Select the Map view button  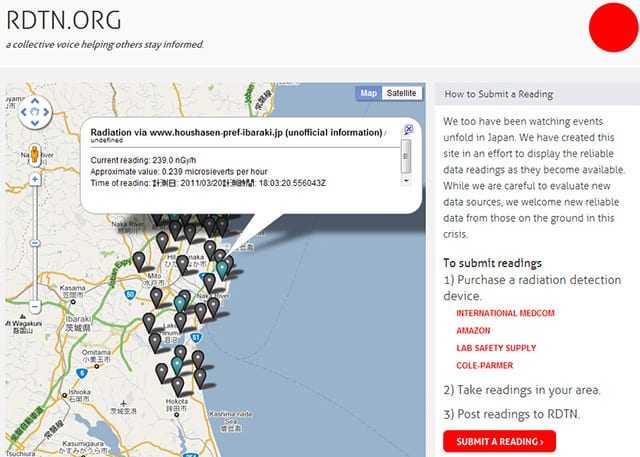tap(369, 93)
